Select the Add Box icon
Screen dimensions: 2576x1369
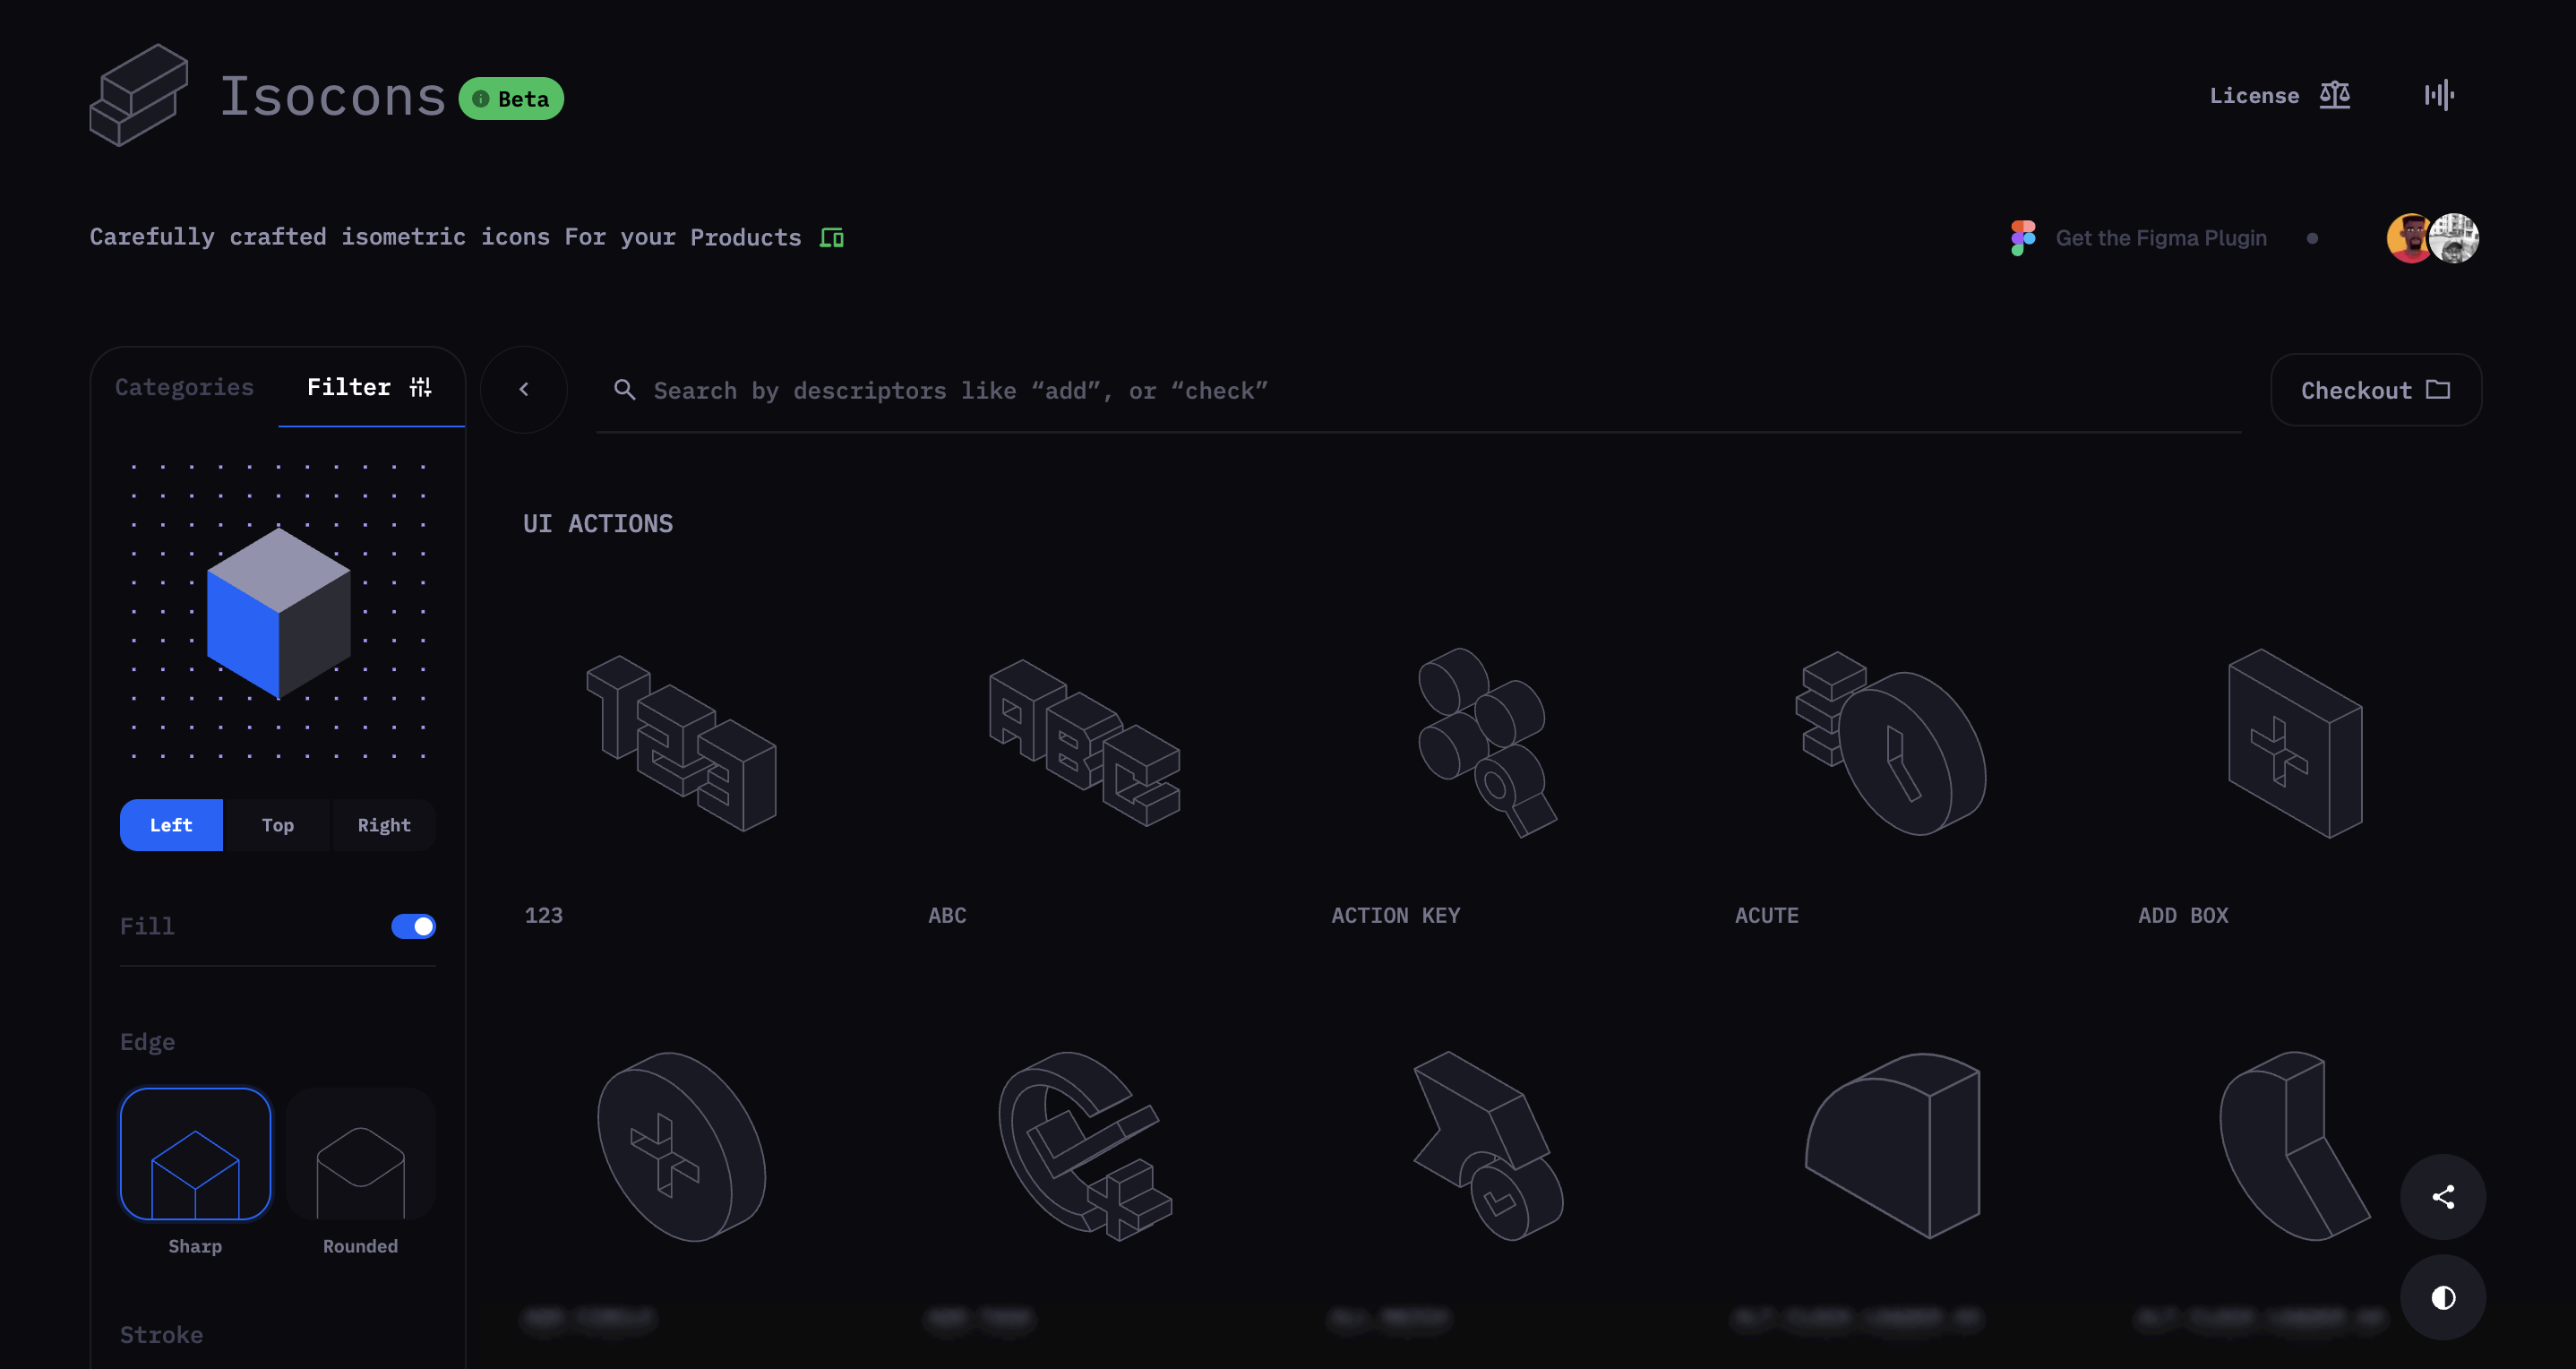(x=2294, y=742)
